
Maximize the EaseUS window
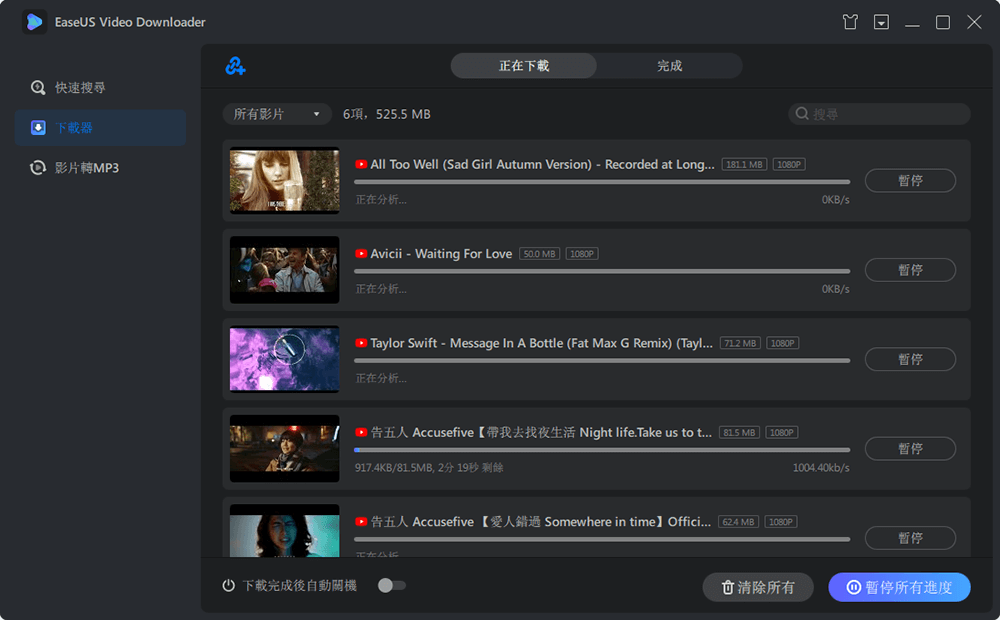click(943, 22)
